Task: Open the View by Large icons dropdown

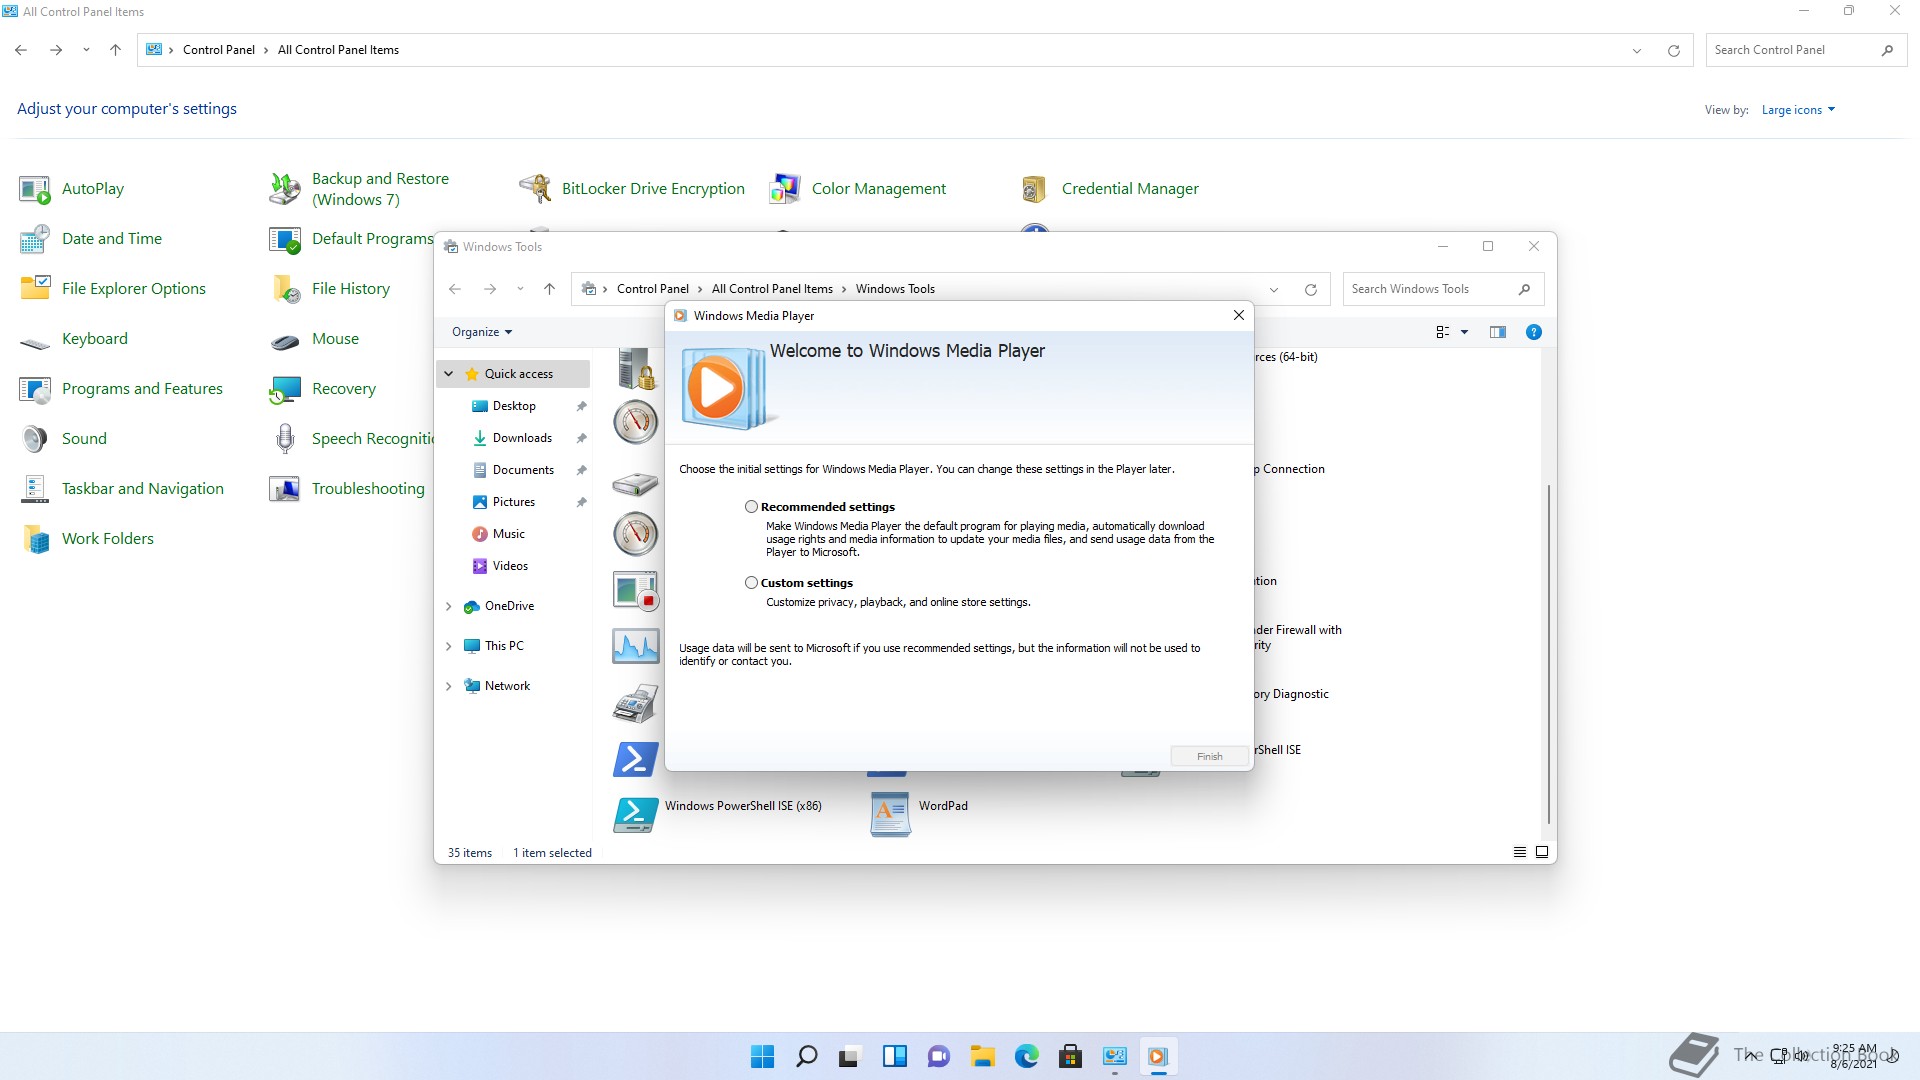Action: [x=1798, y=110]
